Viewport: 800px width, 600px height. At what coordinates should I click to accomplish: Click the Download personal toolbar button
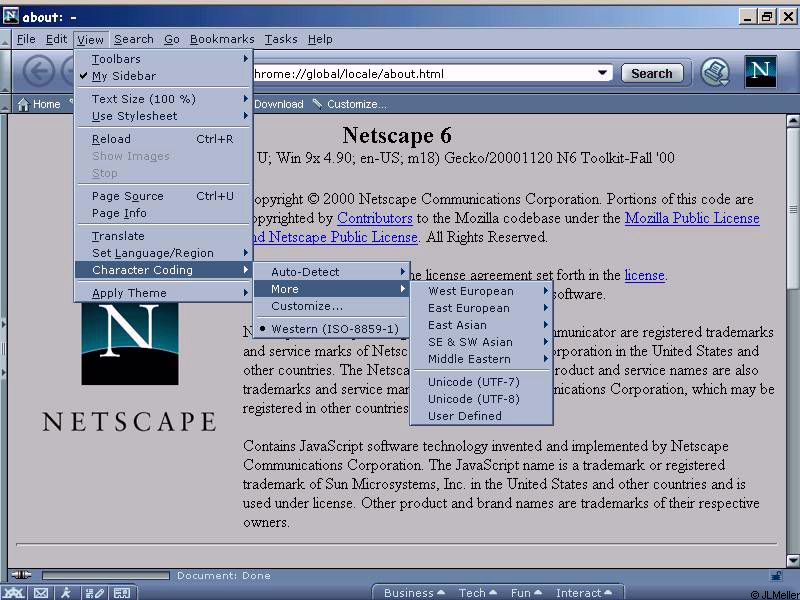pyautogui.click(x=279, y=104)
